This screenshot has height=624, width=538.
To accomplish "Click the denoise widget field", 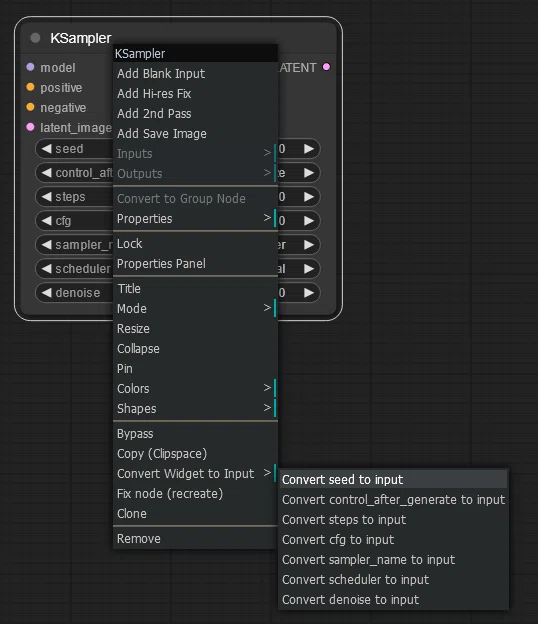I will [177, 292].
